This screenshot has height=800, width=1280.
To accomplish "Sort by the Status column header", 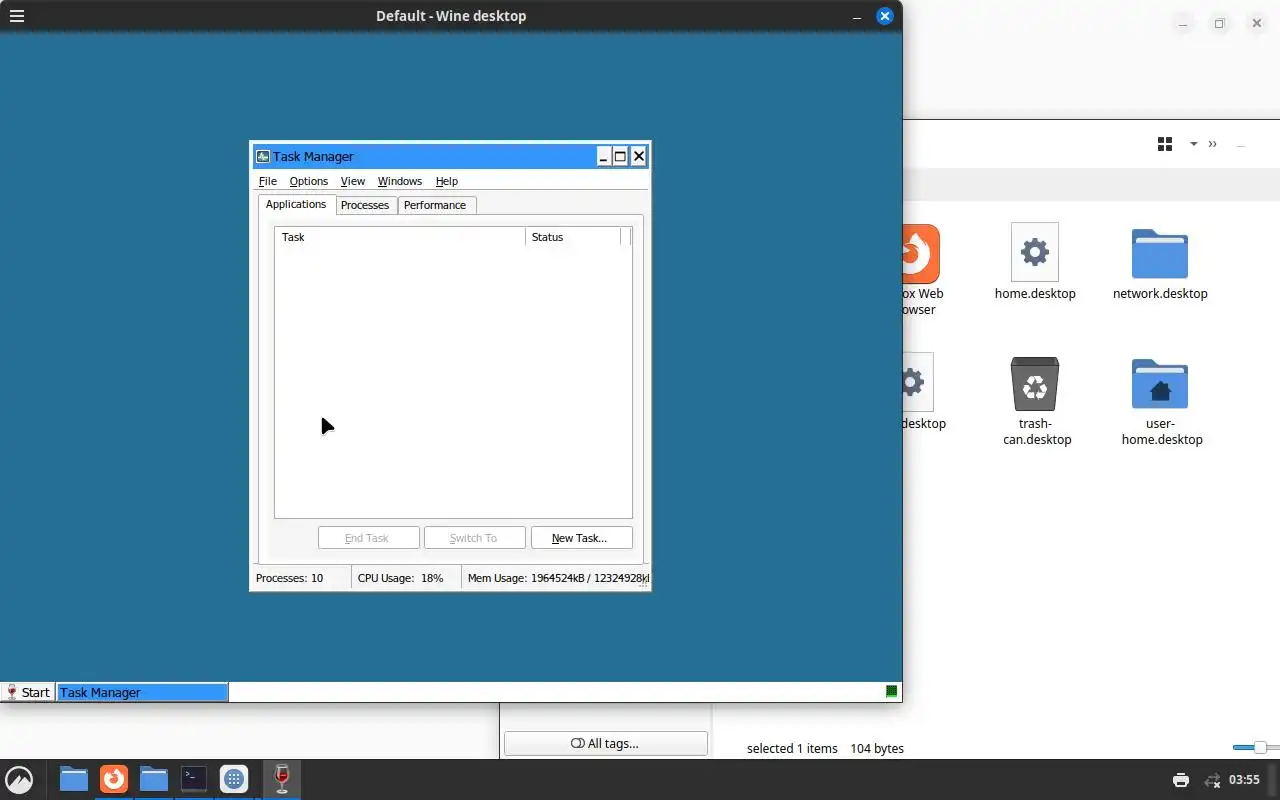I will pyautogui.click(x=573, y=237).
